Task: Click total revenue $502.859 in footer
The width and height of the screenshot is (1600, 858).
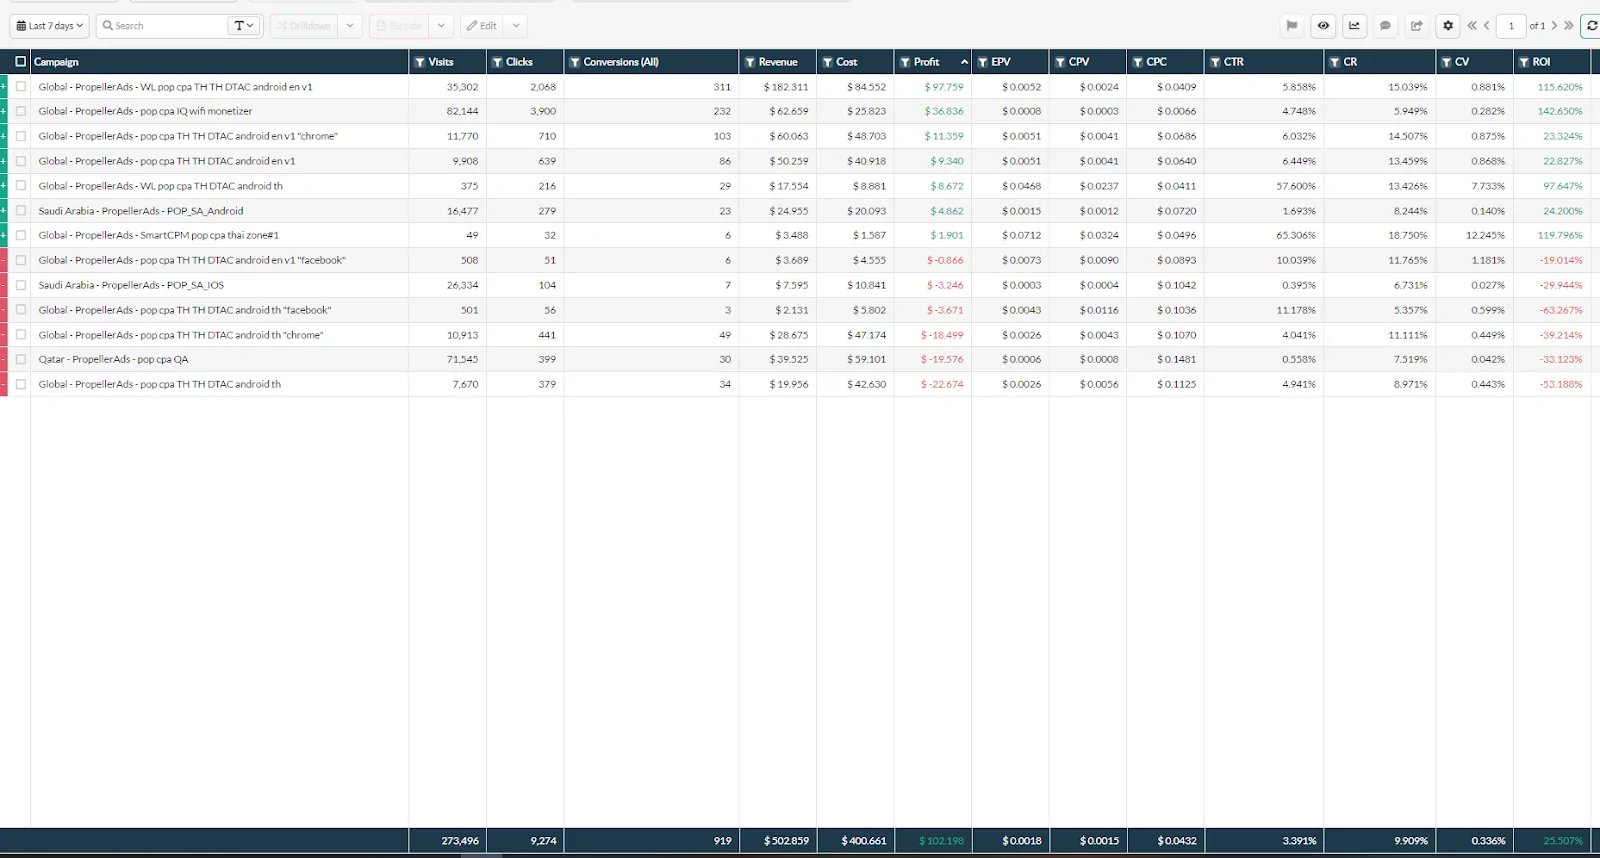Action: click(786, 841)
